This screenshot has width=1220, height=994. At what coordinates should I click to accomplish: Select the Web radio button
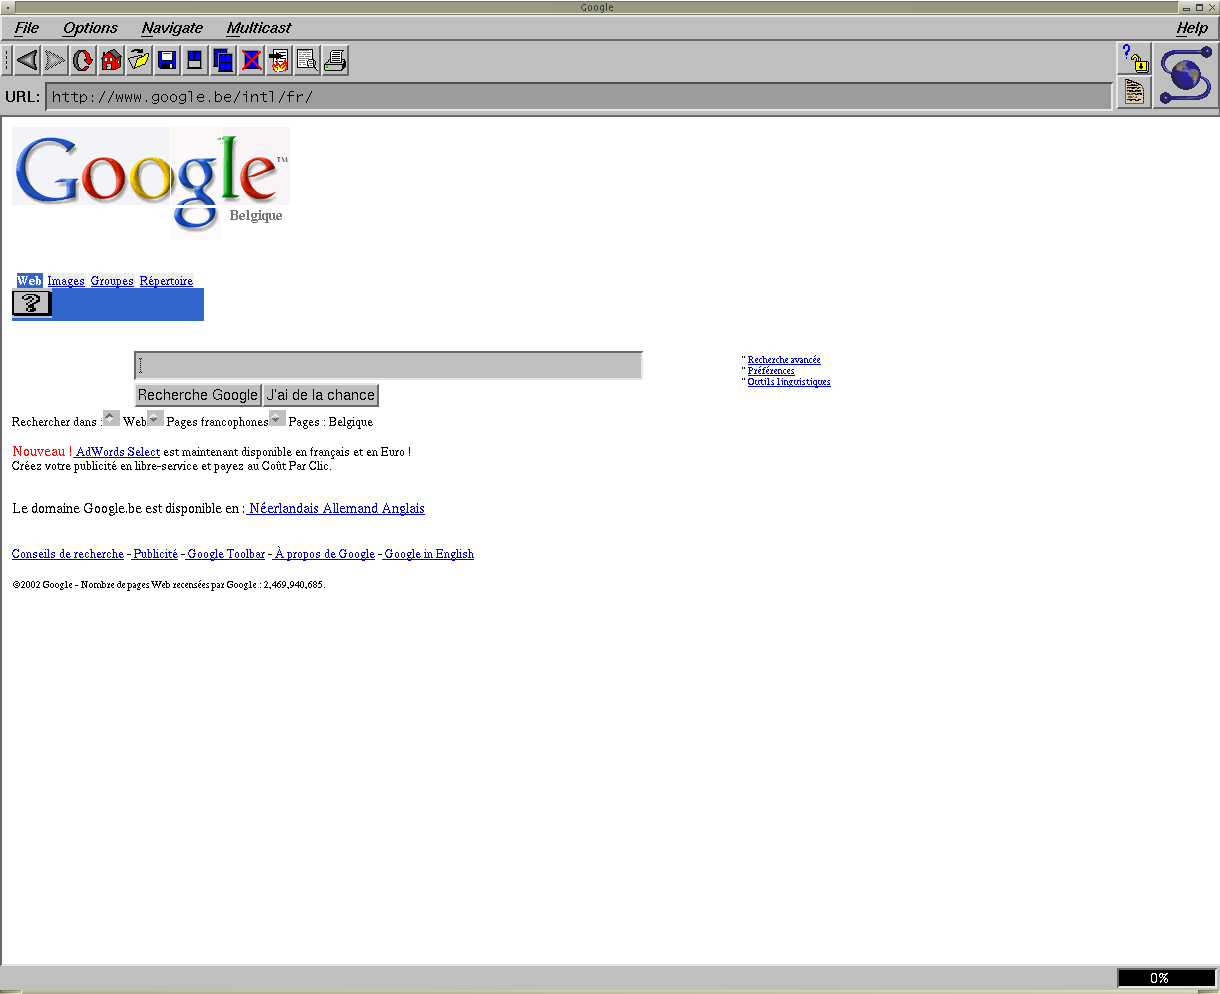[x=111, y=418]
